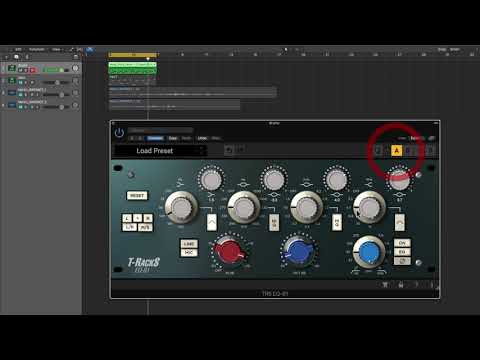Click the duplicate track icon

click(16, 57)
